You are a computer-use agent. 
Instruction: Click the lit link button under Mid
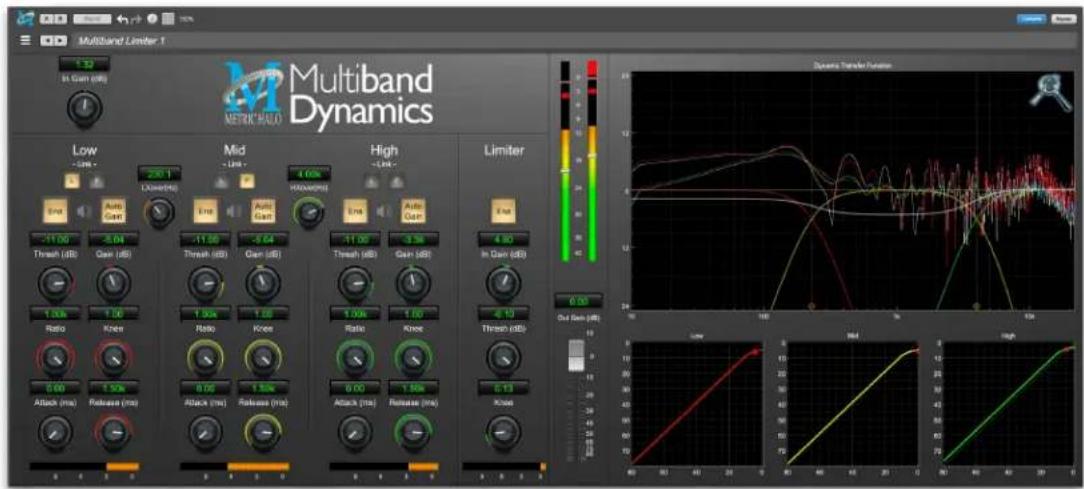point(246,181)
